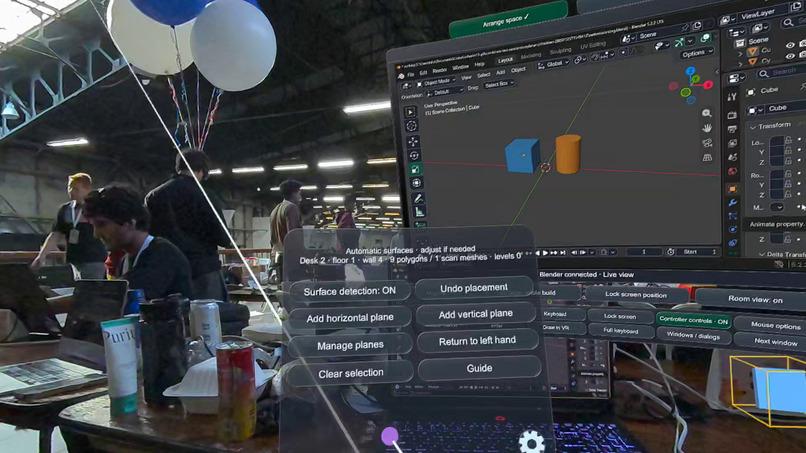
Task: Open the rotation Mode dropdown
Action: 777,207
